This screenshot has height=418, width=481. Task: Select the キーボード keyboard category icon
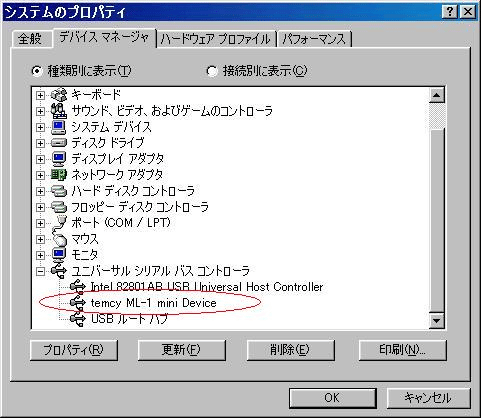[x=59, y=95]
